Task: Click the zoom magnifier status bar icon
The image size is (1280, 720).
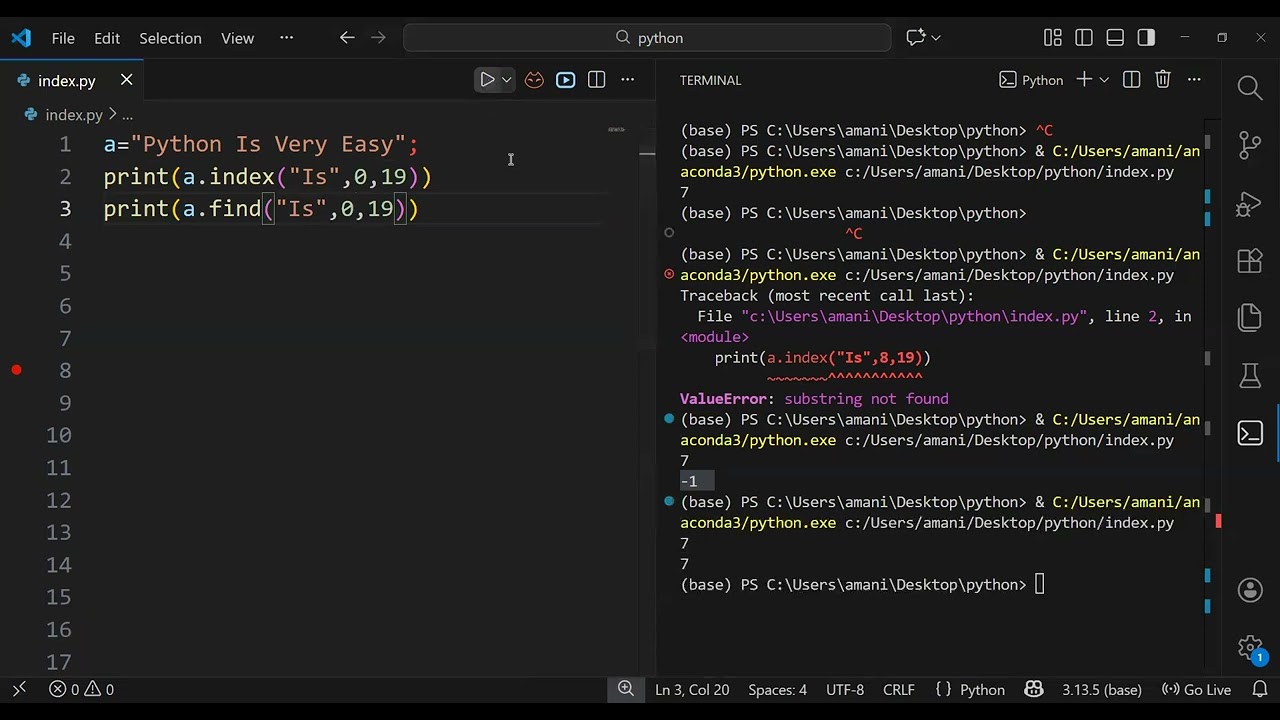Action: pos(625,689)
